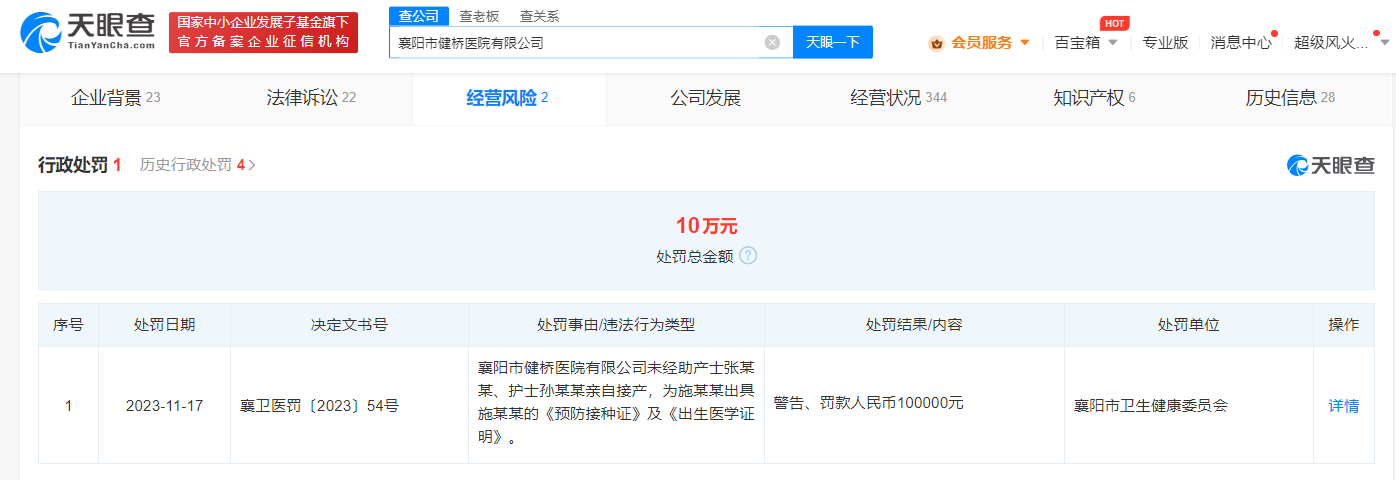The height and width of the screenshot is (480, 1396).
Task: Click the 天眼查 watermark logo at right
Action: [1330, 165]
